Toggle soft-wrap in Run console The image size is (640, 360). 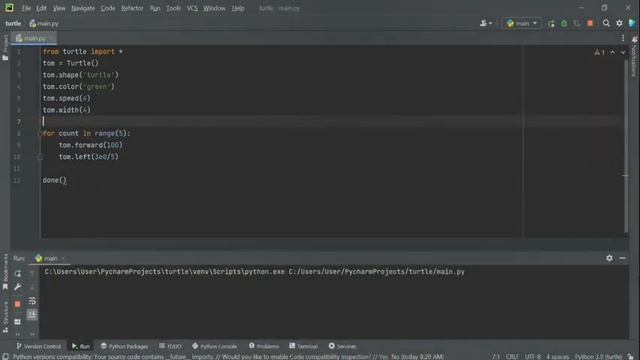(x=32, y=301)
